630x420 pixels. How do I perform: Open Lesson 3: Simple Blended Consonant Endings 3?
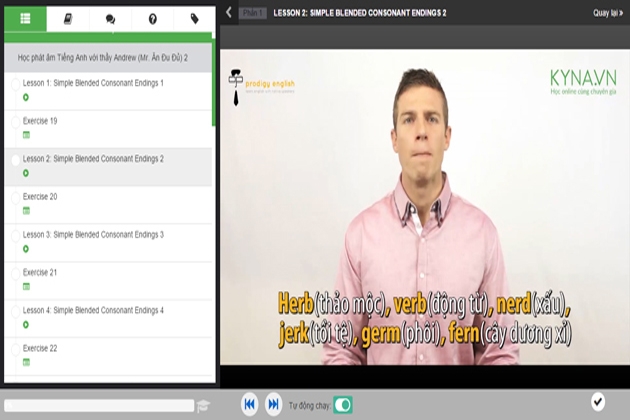pyautogui.click(x=93, y=235)
